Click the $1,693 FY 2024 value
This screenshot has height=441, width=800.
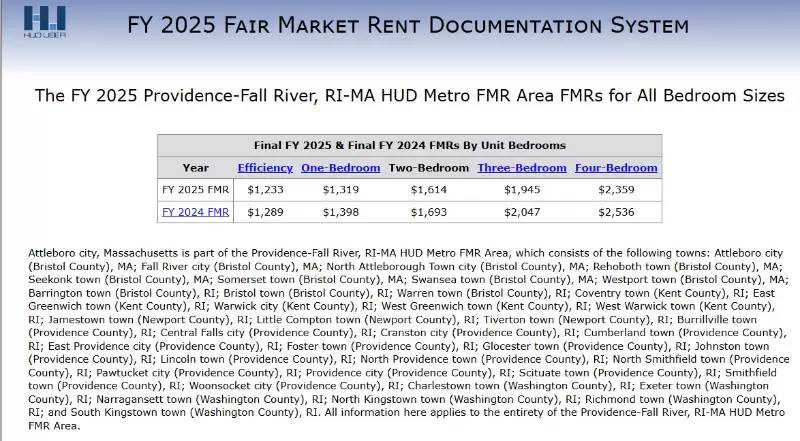click(x=429, y=212)
